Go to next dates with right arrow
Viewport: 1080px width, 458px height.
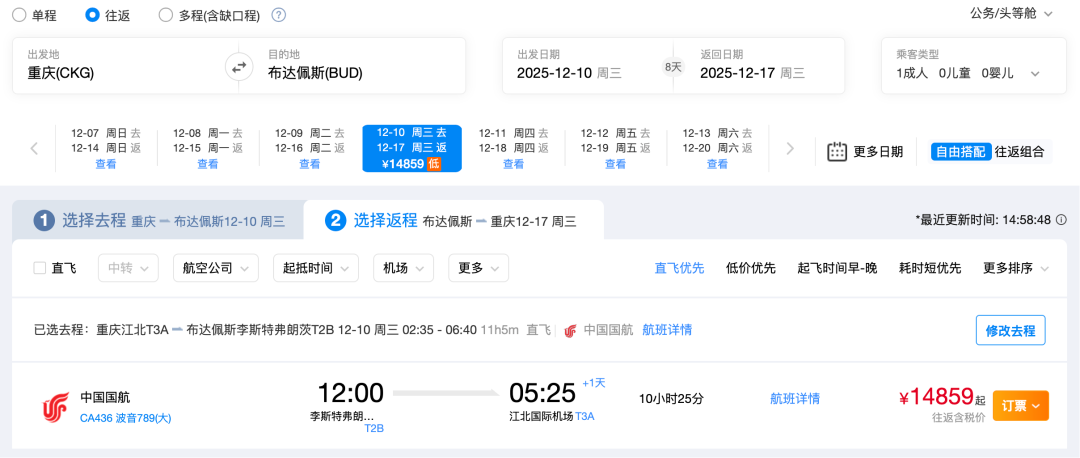pos(790,149)
